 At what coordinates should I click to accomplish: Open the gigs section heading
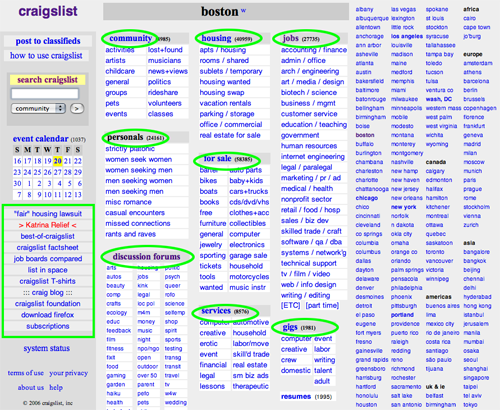pyautogui.click(x=290, y=327)
